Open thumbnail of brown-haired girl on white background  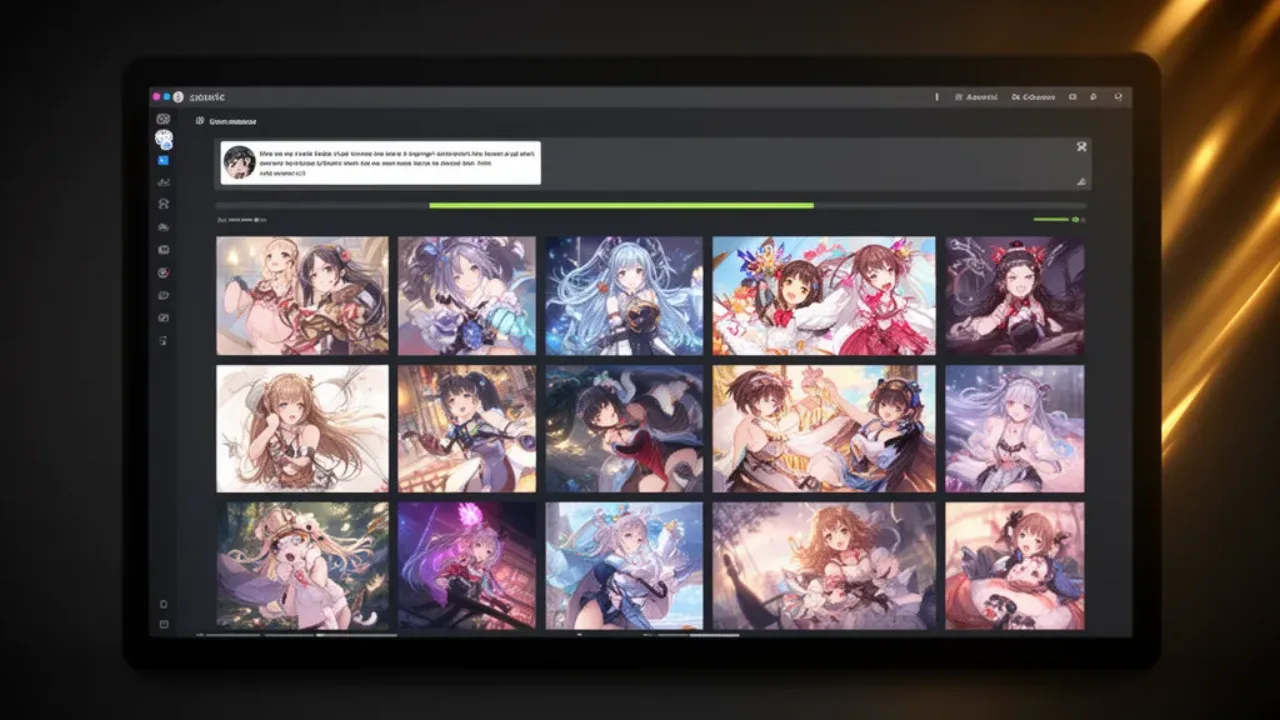click(302, 429)
